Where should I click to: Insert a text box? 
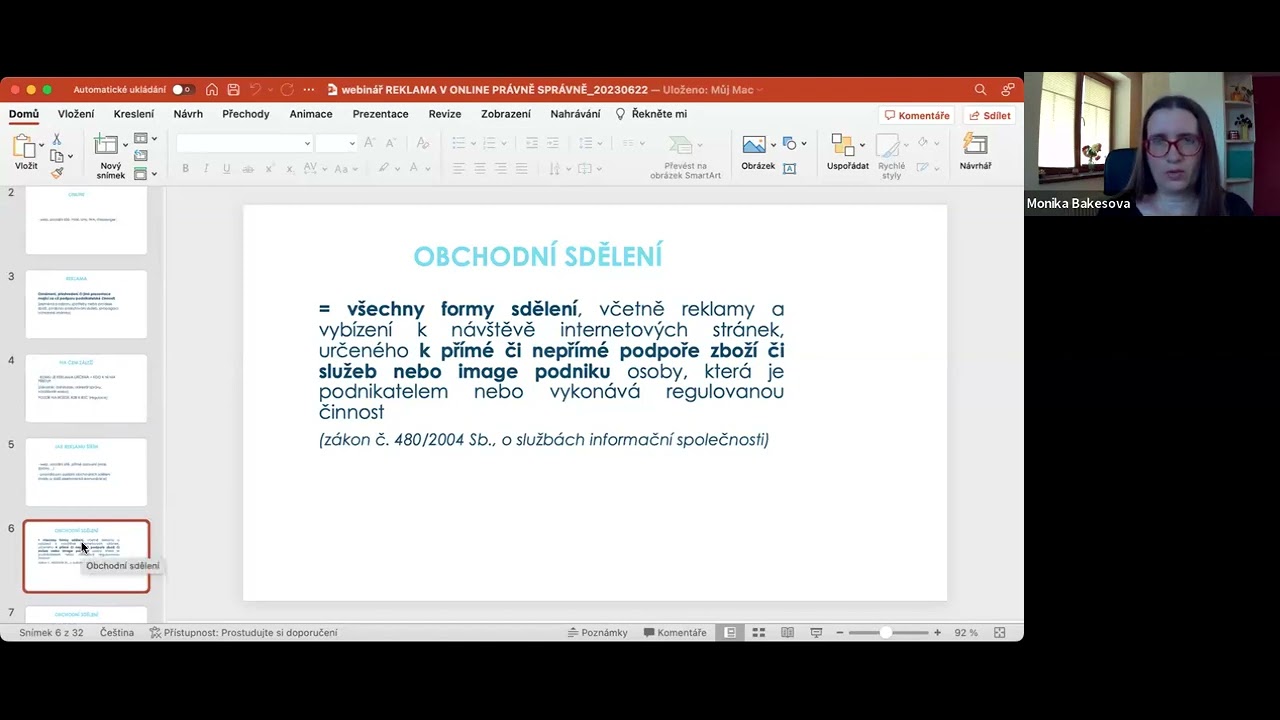click(x=789, y=168)
